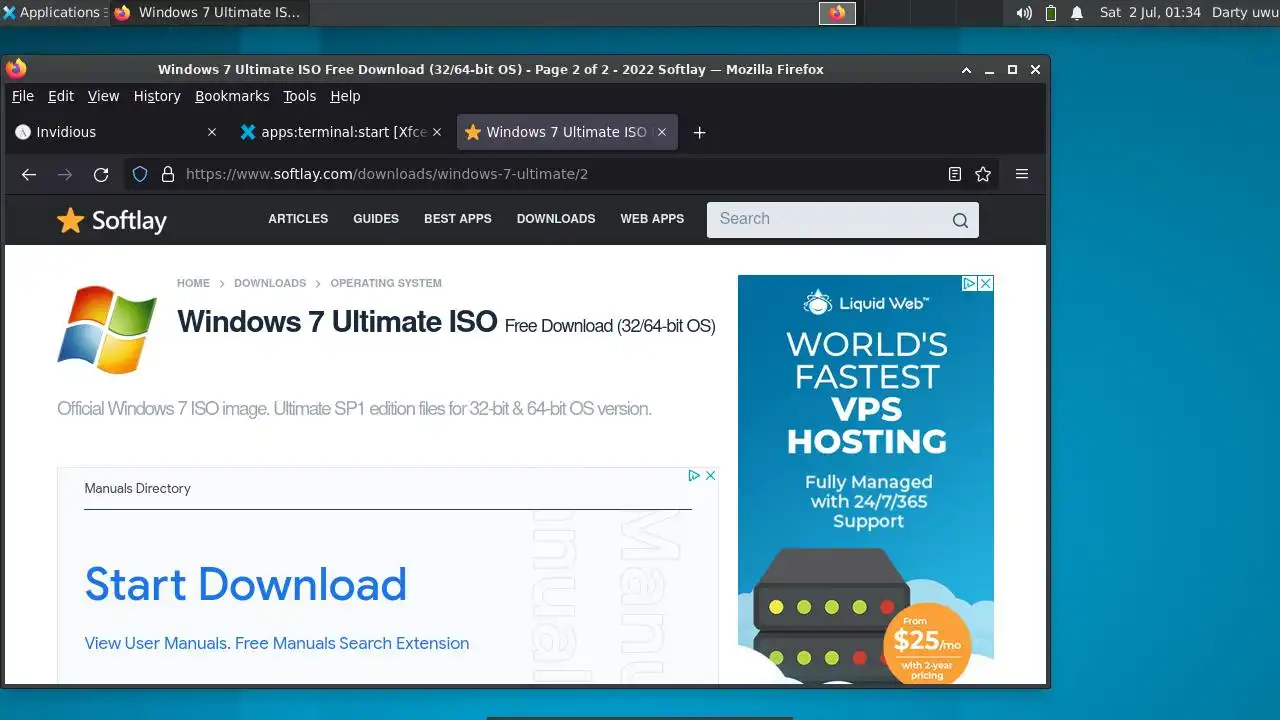Open the volume control in system panel
Viewport: 1280px width, 720px height.
(x=1024, y=13)
